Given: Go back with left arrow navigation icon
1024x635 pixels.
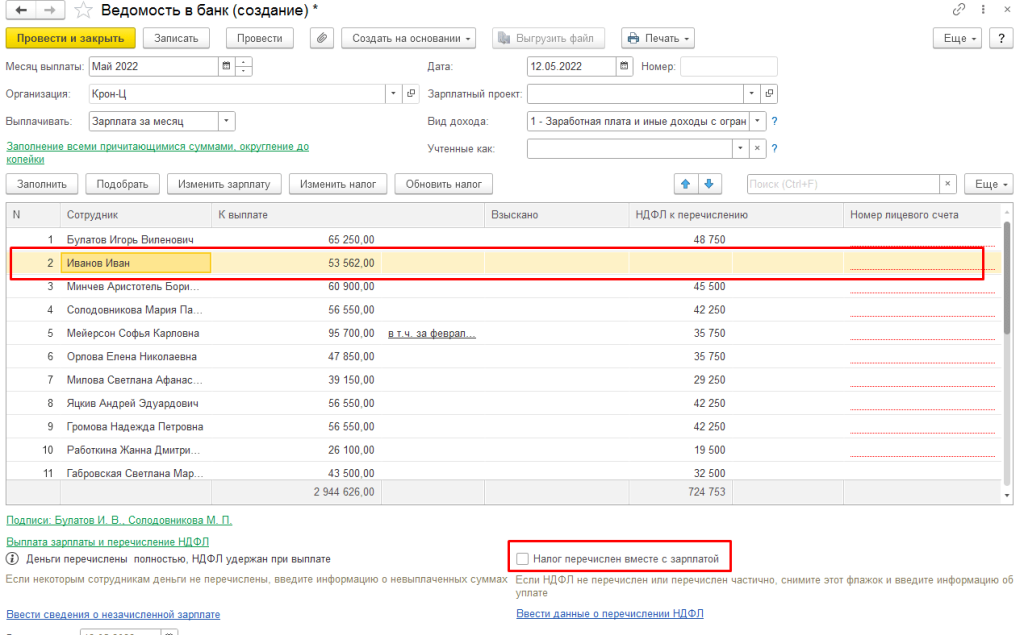Looking at the screenshot, I should 21,10.
